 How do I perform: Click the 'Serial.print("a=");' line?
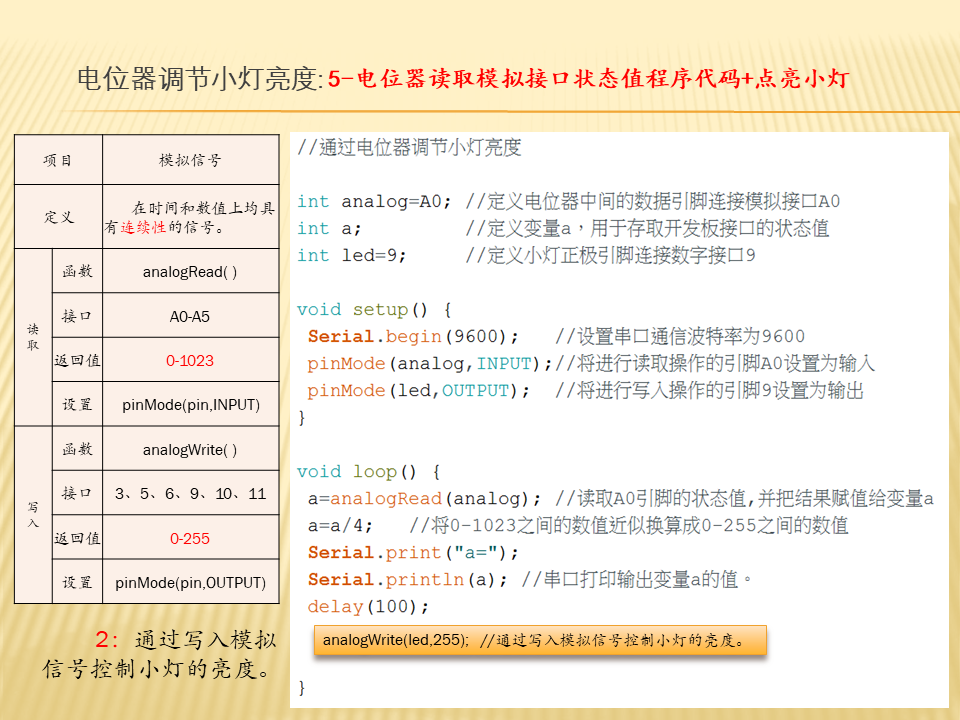(413, 552)
